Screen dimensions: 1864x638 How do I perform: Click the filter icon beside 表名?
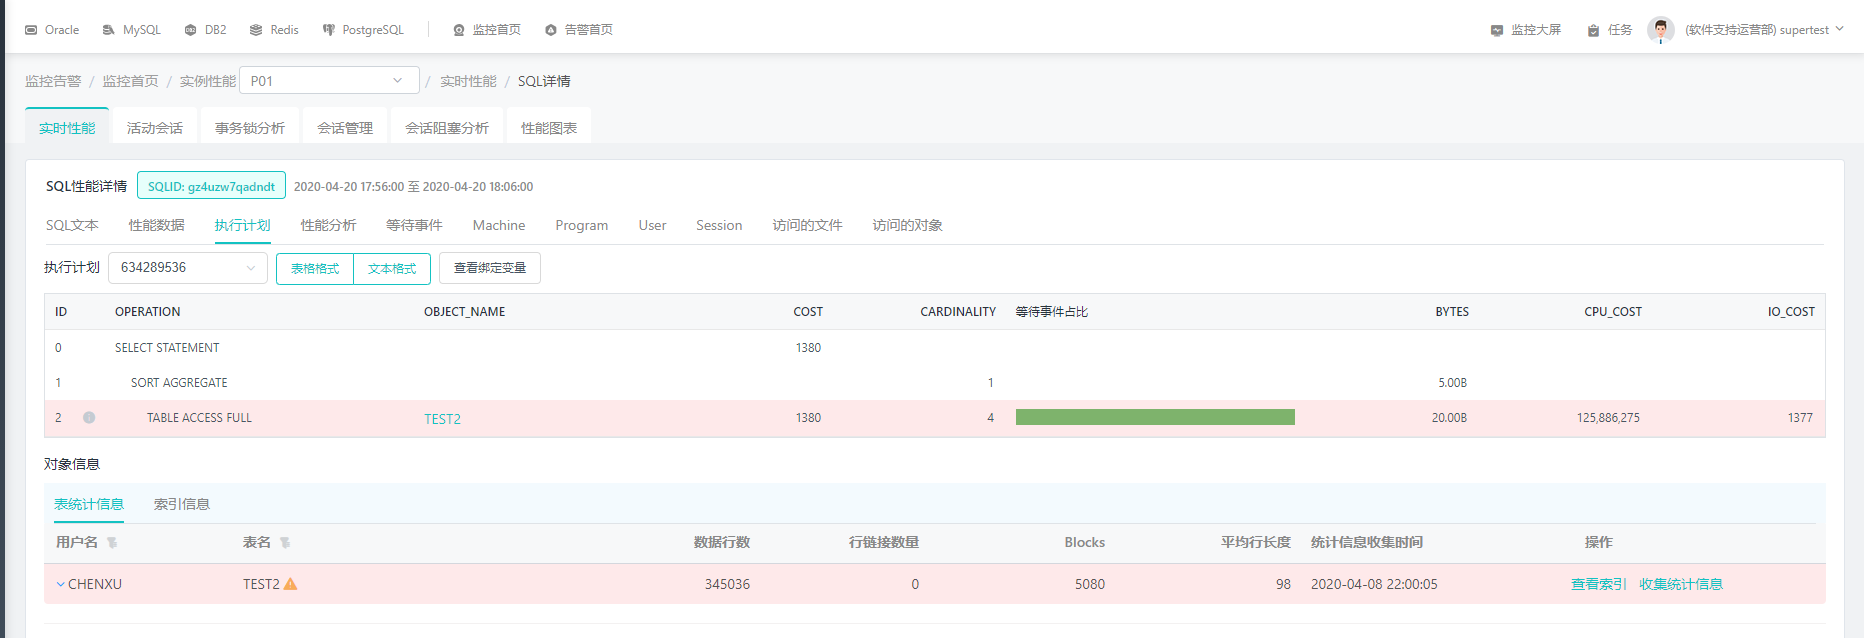pyautogui.click(x=285, y=543)
